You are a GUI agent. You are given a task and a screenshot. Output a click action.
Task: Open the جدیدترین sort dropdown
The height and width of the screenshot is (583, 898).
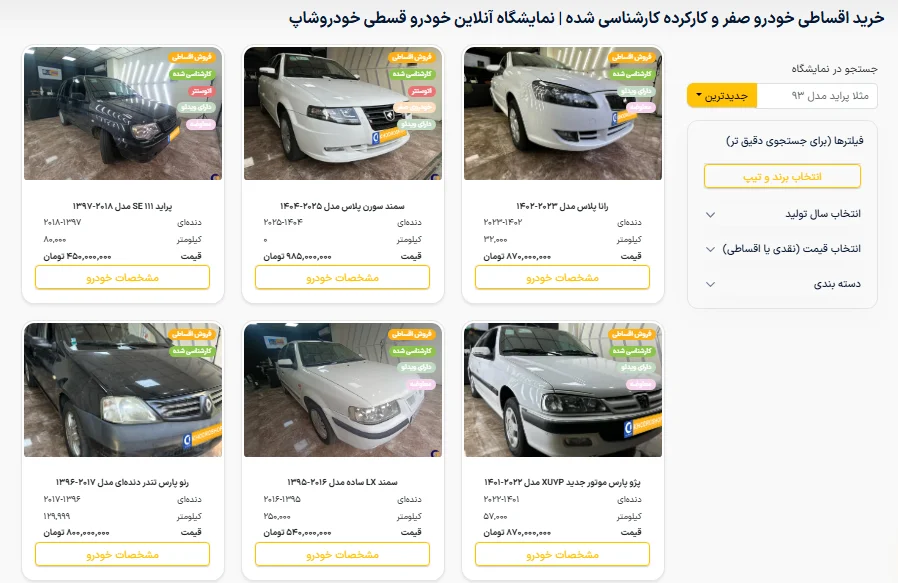click(722, 96)
